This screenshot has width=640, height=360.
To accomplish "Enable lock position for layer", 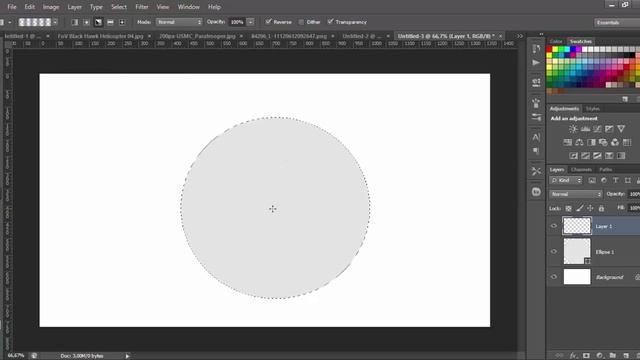I will (590, 209).
